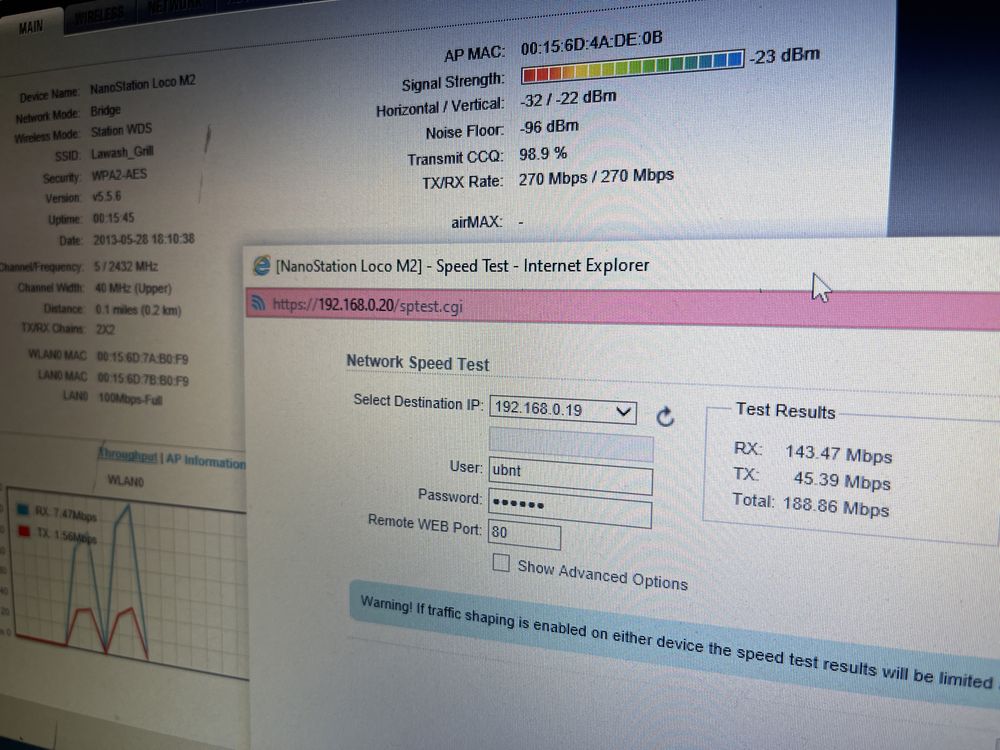Click the red TX legend square
The width and height of the screenshot is (1000, 750).
(x=24, y=530)
